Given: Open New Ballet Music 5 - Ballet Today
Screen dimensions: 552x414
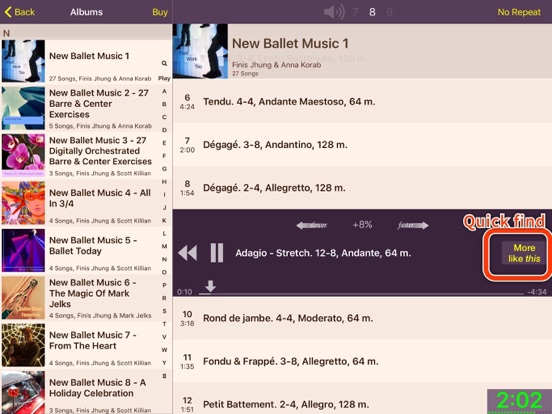Looking at the screenshot, I should (x=86, y=250).
